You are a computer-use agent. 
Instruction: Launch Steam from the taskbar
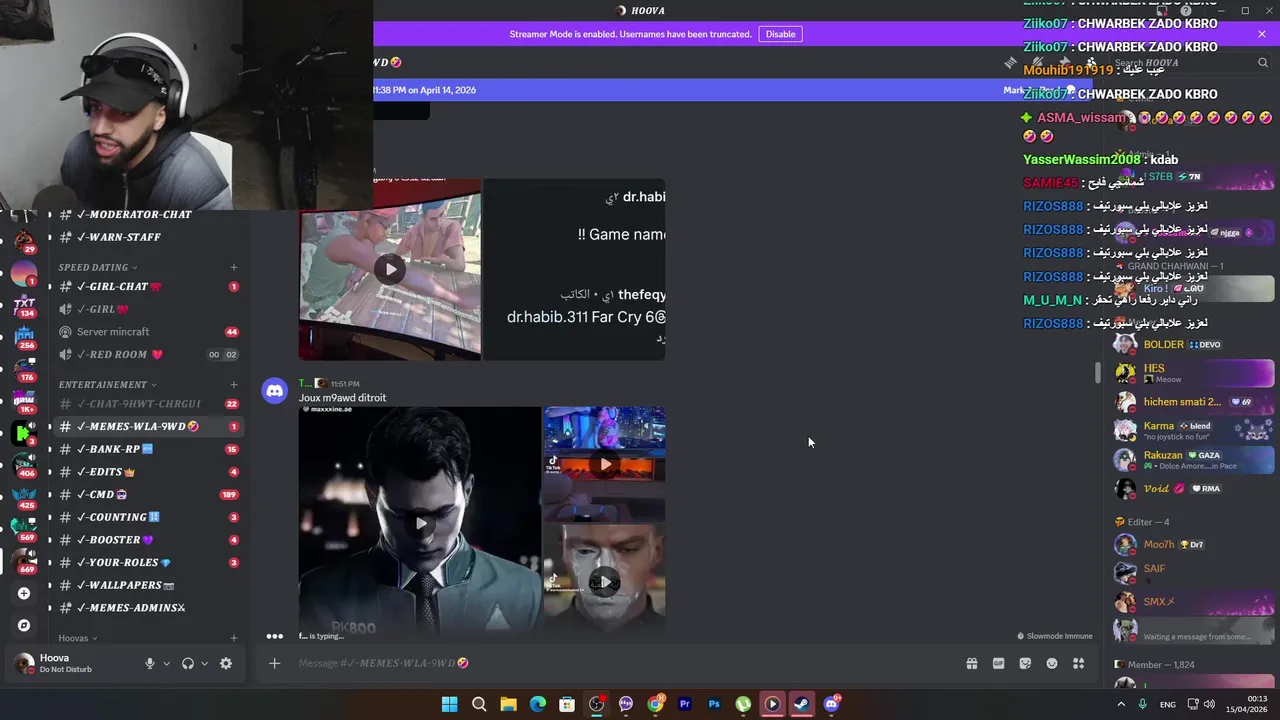pyautogui.click(x=802, y=704)
